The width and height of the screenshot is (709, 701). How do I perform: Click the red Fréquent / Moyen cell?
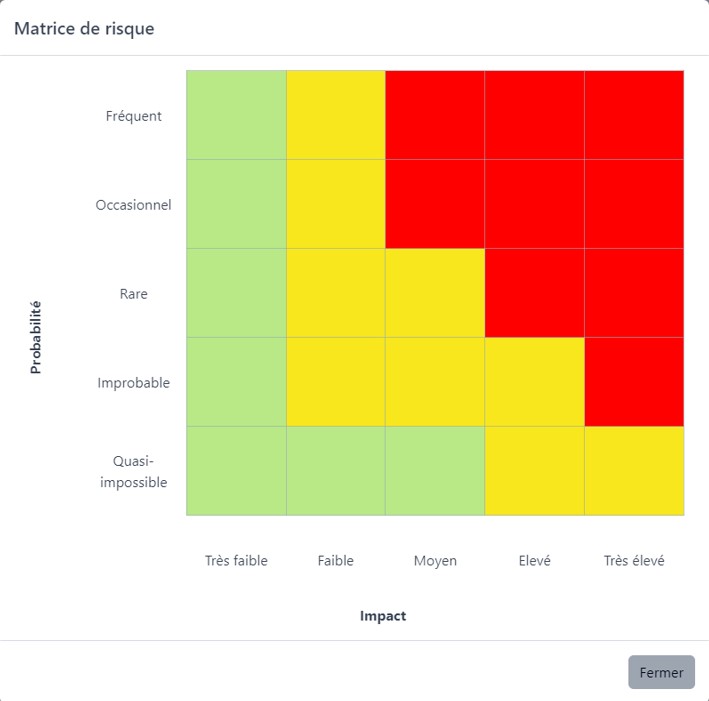435,115
